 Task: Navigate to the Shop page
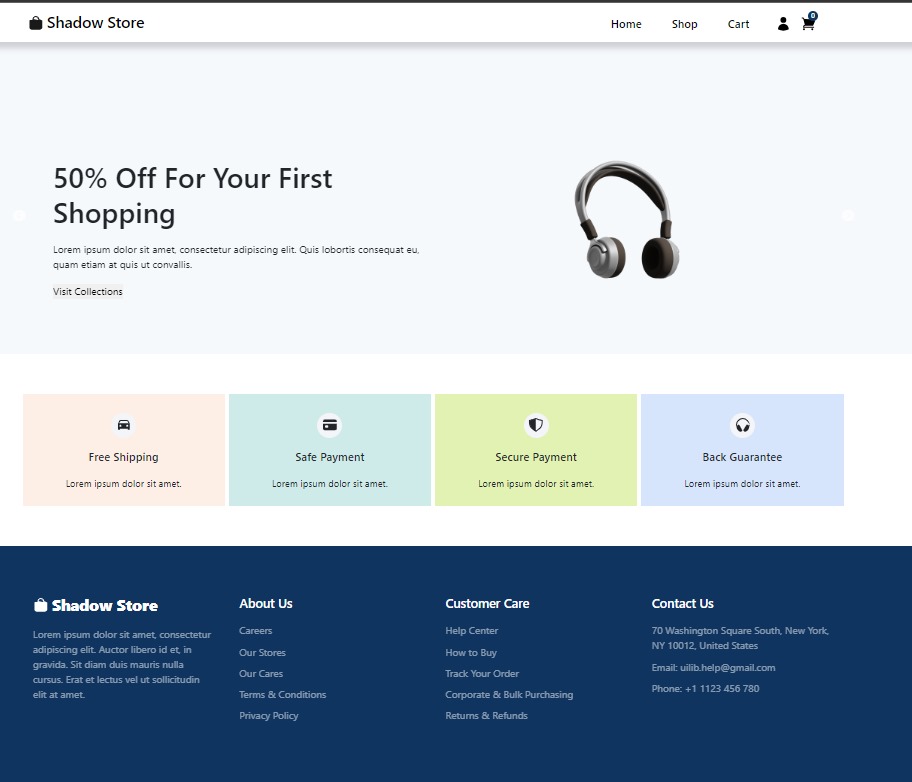[x=685, y=24]
